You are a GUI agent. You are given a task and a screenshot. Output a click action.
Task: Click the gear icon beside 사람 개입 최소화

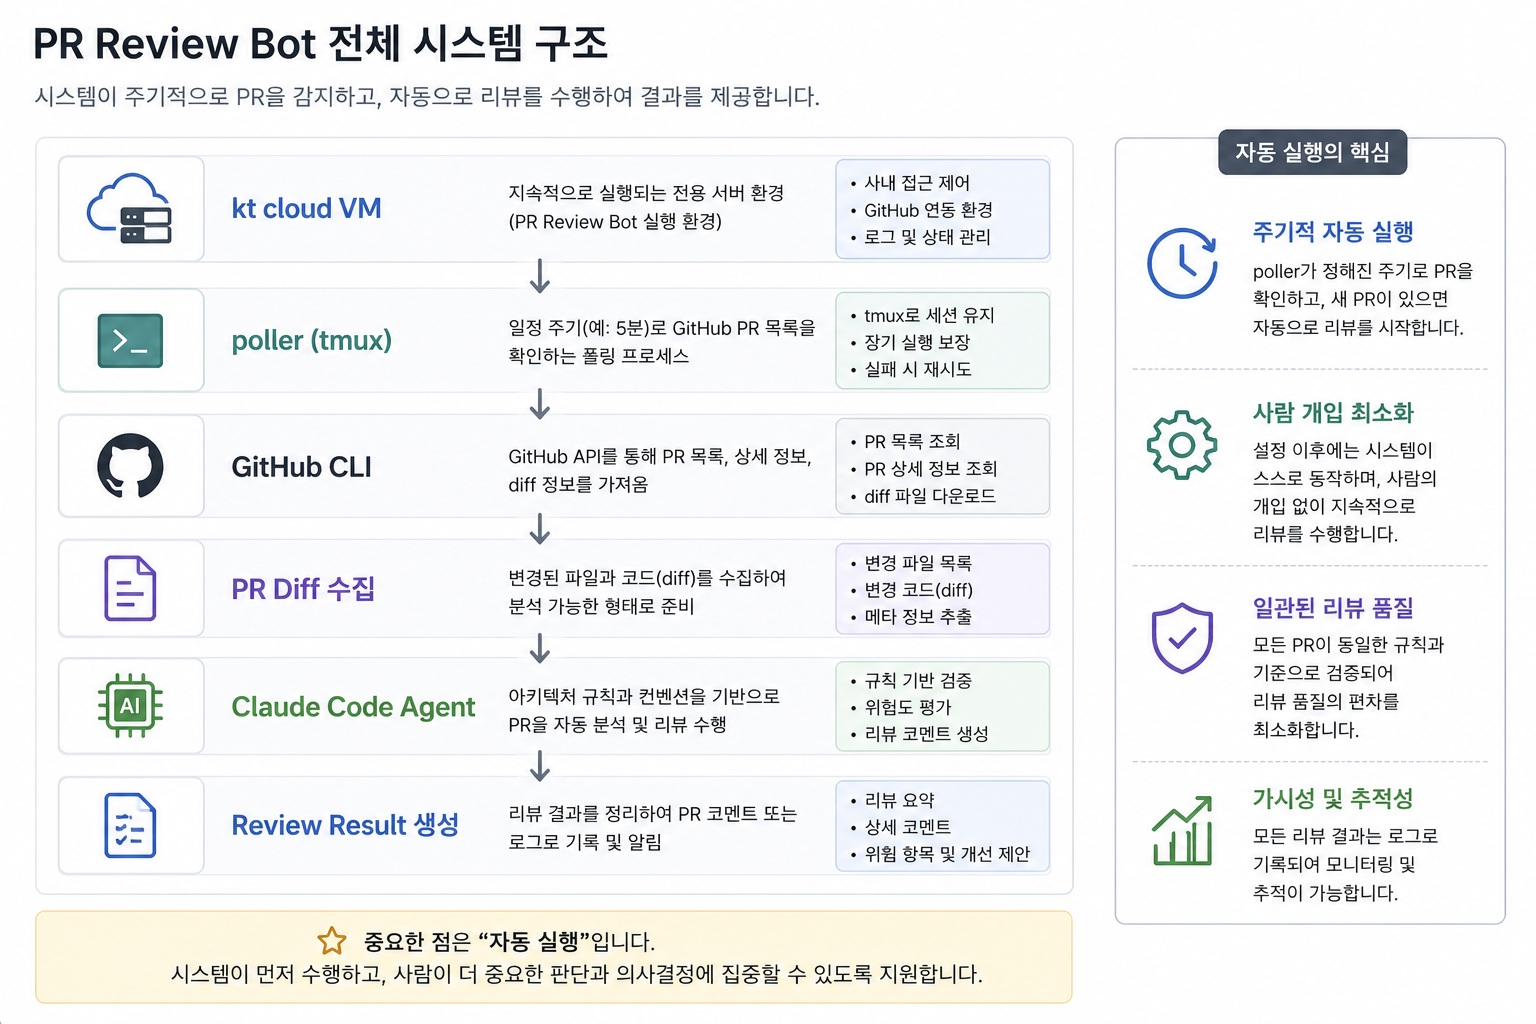(x=1182, y=444)
